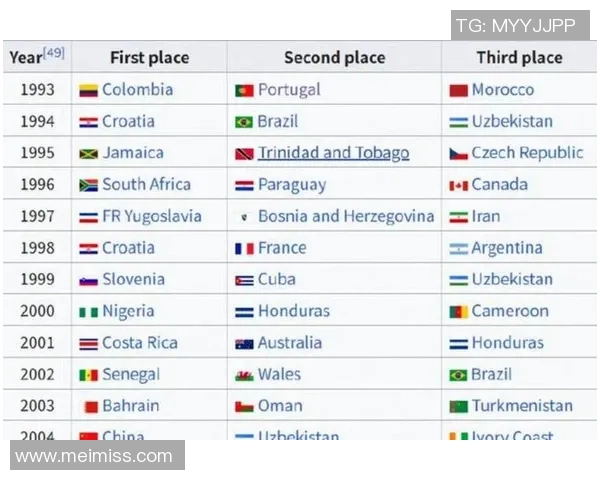Screen dimensions: 600x480
Task: Click the South Africa flag icon
Action: (x=88, y=185)
